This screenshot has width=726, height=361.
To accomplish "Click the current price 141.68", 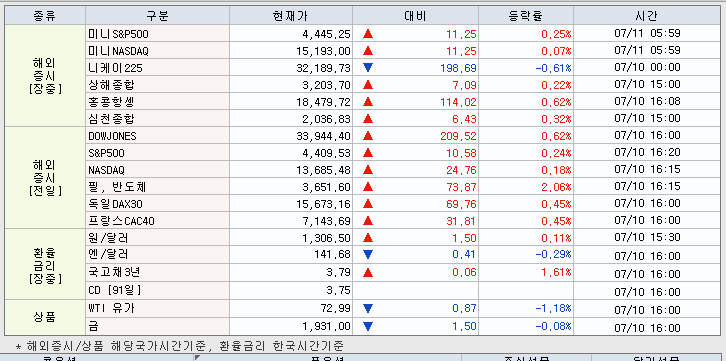I will point(333,255).
